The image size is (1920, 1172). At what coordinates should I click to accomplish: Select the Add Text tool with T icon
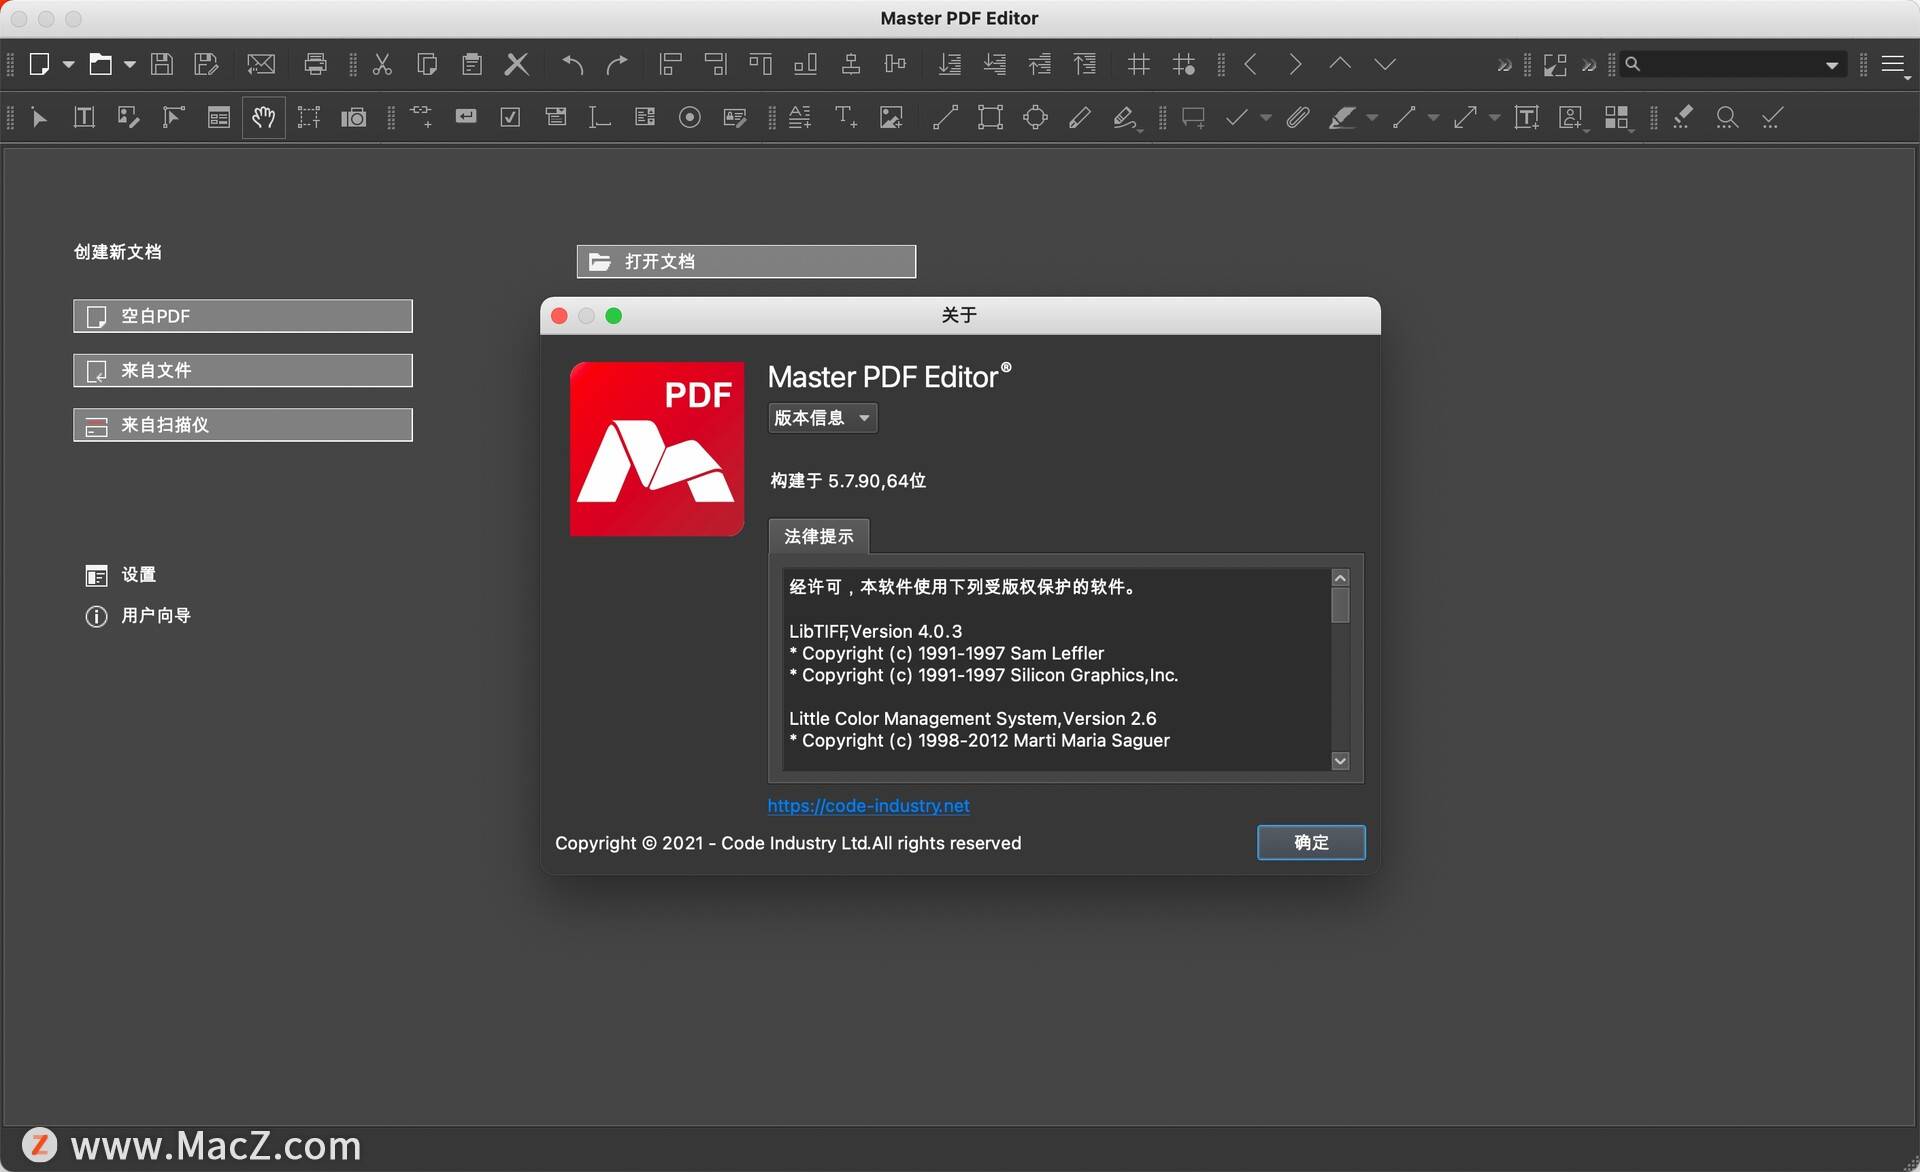(845, 117)
